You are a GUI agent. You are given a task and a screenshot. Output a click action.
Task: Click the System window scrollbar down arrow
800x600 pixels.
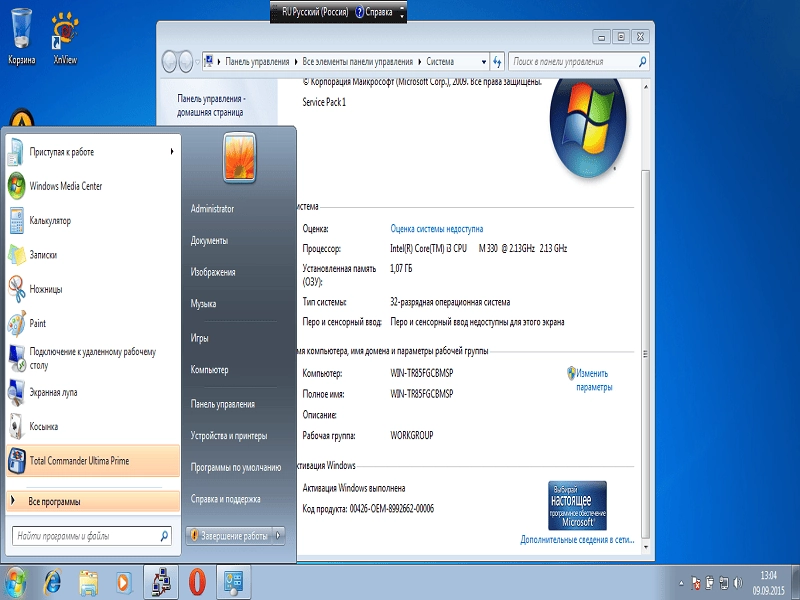(645, 547)
